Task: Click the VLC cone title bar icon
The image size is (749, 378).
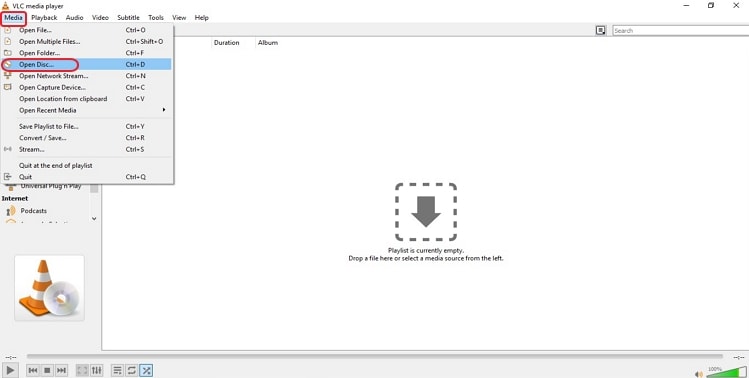Action: coord(6,6)
